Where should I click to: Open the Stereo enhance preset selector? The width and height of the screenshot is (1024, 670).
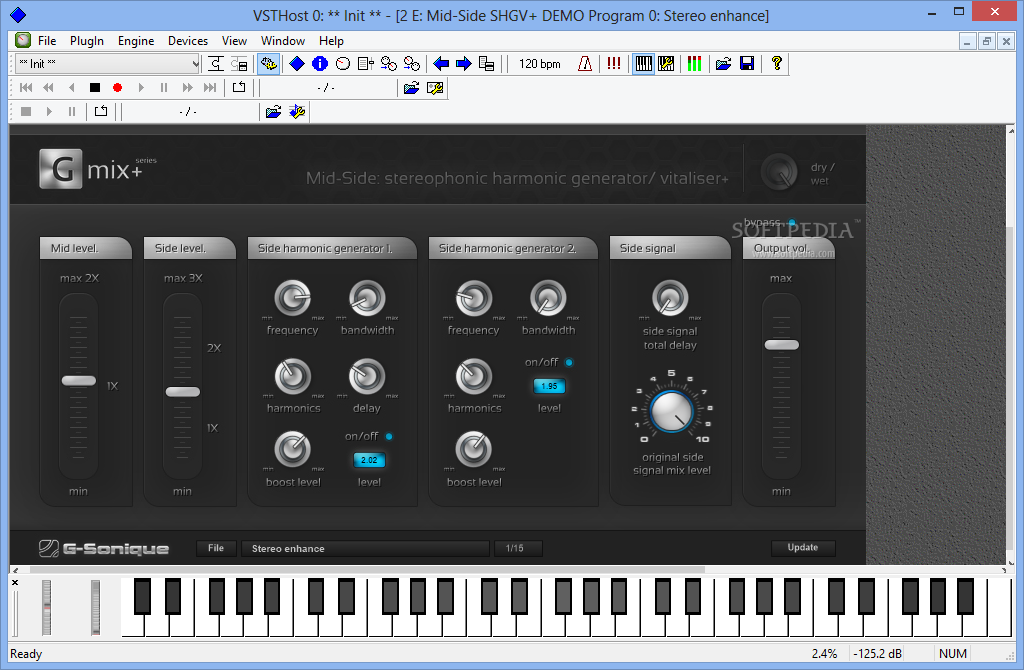[365, 549]
